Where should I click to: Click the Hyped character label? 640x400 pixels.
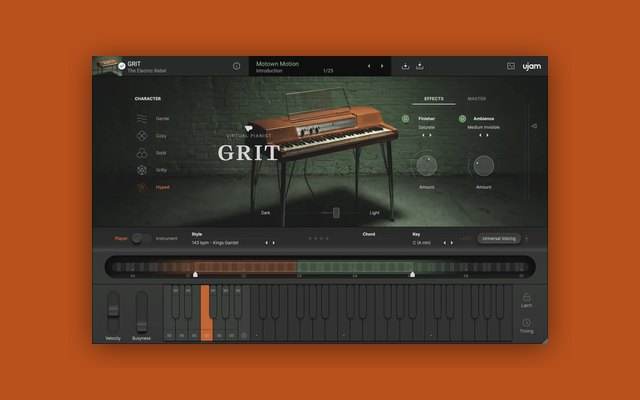coord(162,187)
